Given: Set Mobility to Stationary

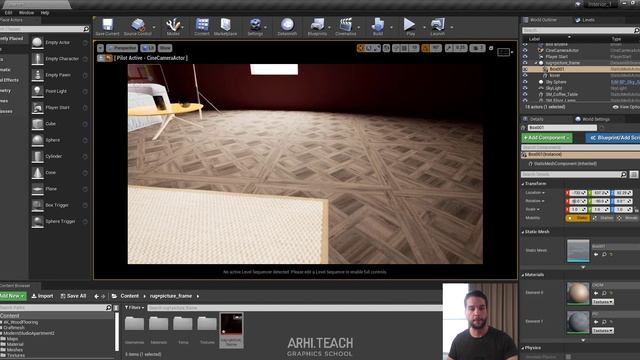Looking at the screenshot, I should 603,218.
